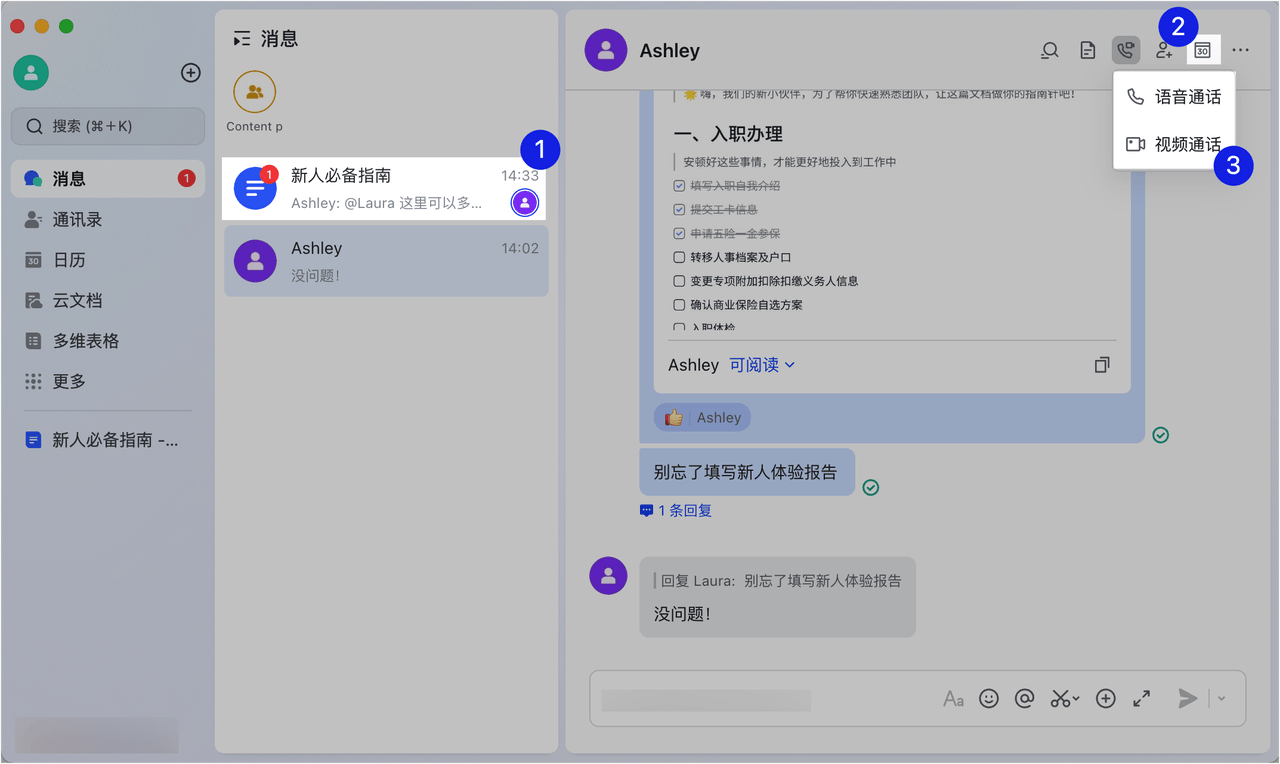Screen dimensions: 1280x764
Task: Open 更多 in the sidebar
Action: [x=108, y=381]
